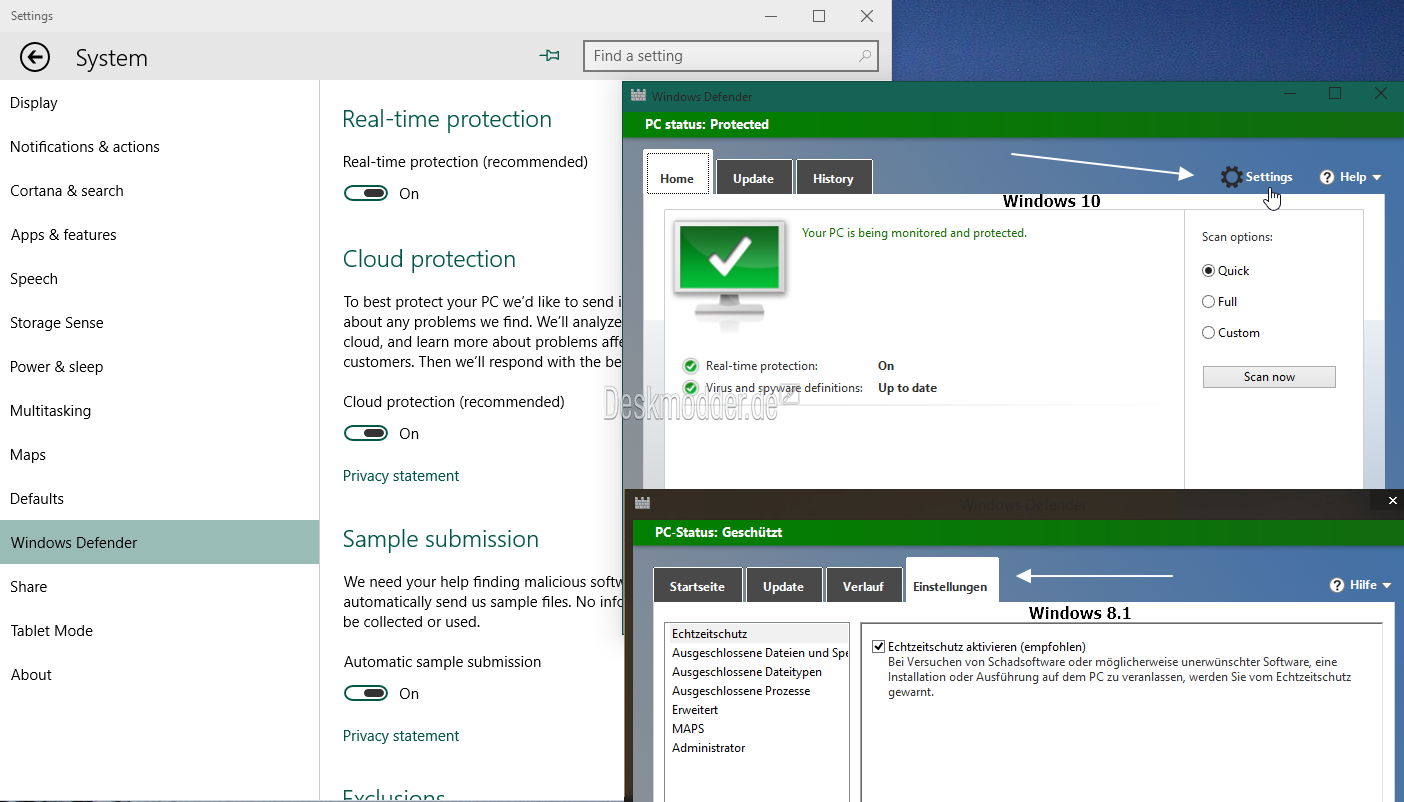Open Power & sleep category
The image size is (1404, 802).
[159, 367]
